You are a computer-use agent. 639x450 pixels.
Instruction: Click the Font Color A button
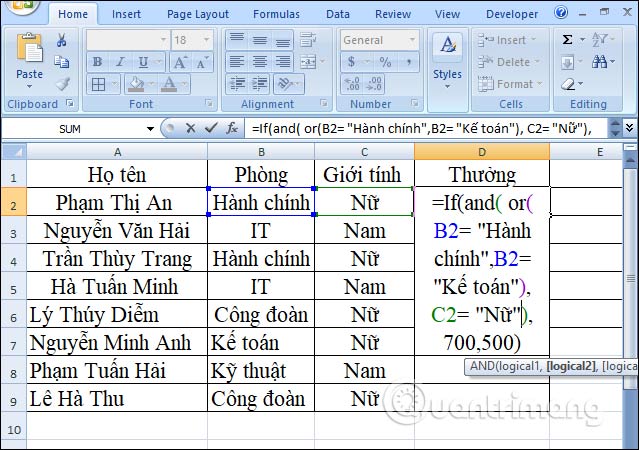pyautogui.click(x=169, y=84)
